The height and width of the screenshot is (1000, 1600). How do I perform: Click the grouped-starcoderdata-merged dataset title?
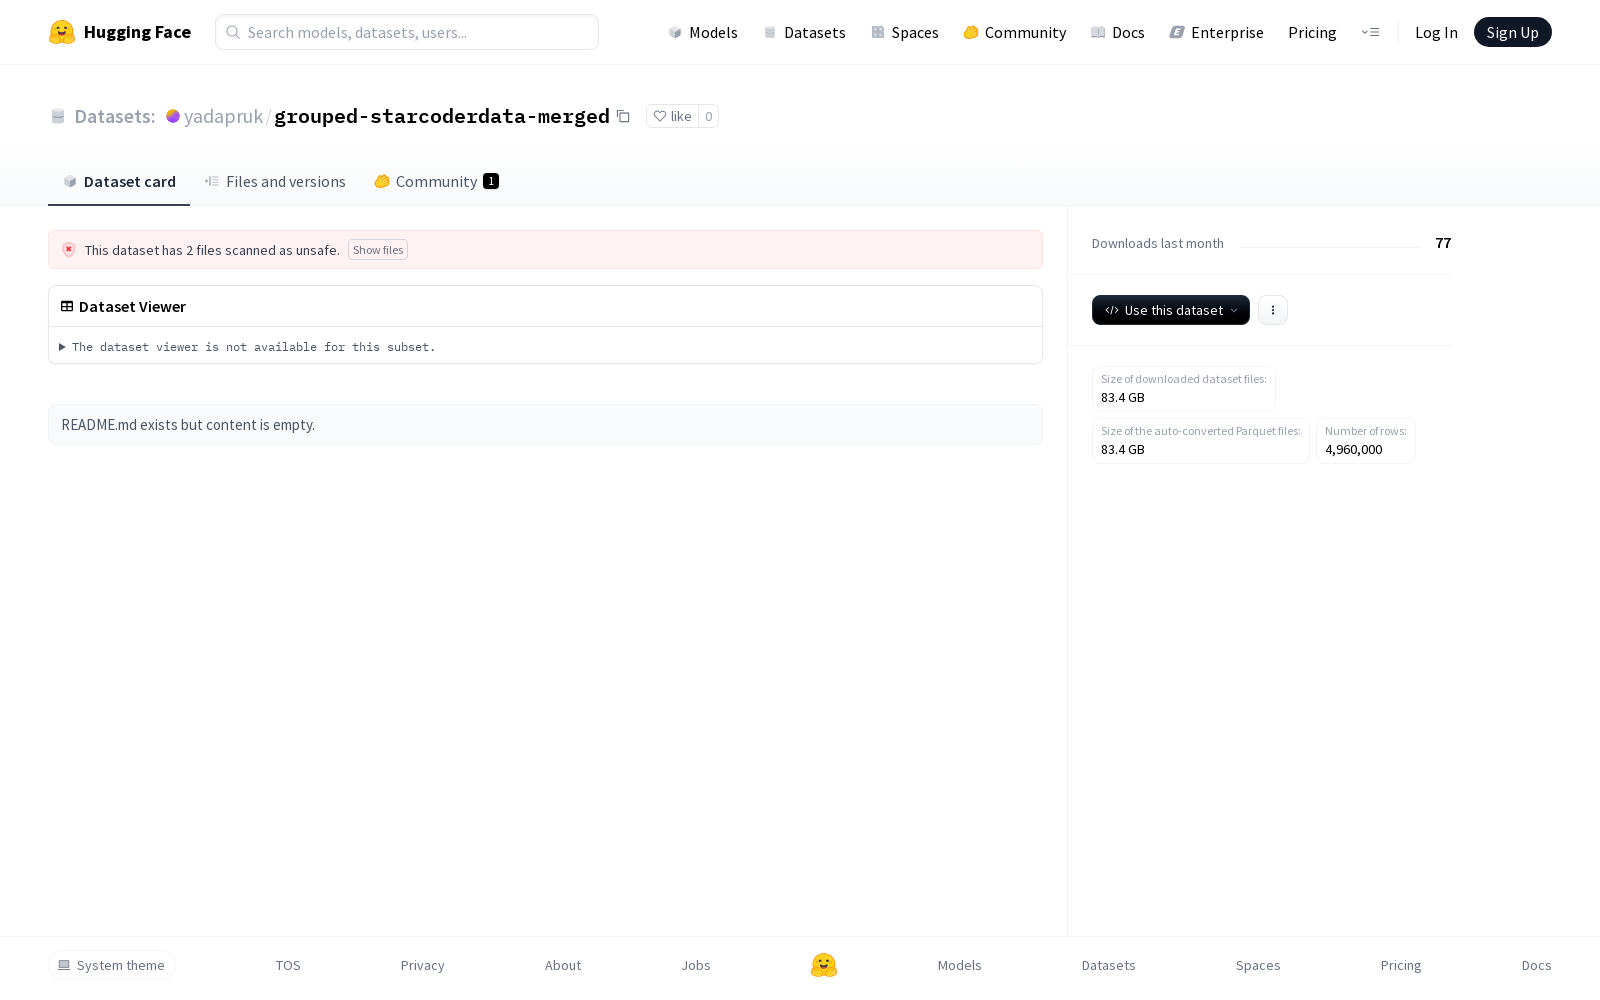(x=442, y=116)
